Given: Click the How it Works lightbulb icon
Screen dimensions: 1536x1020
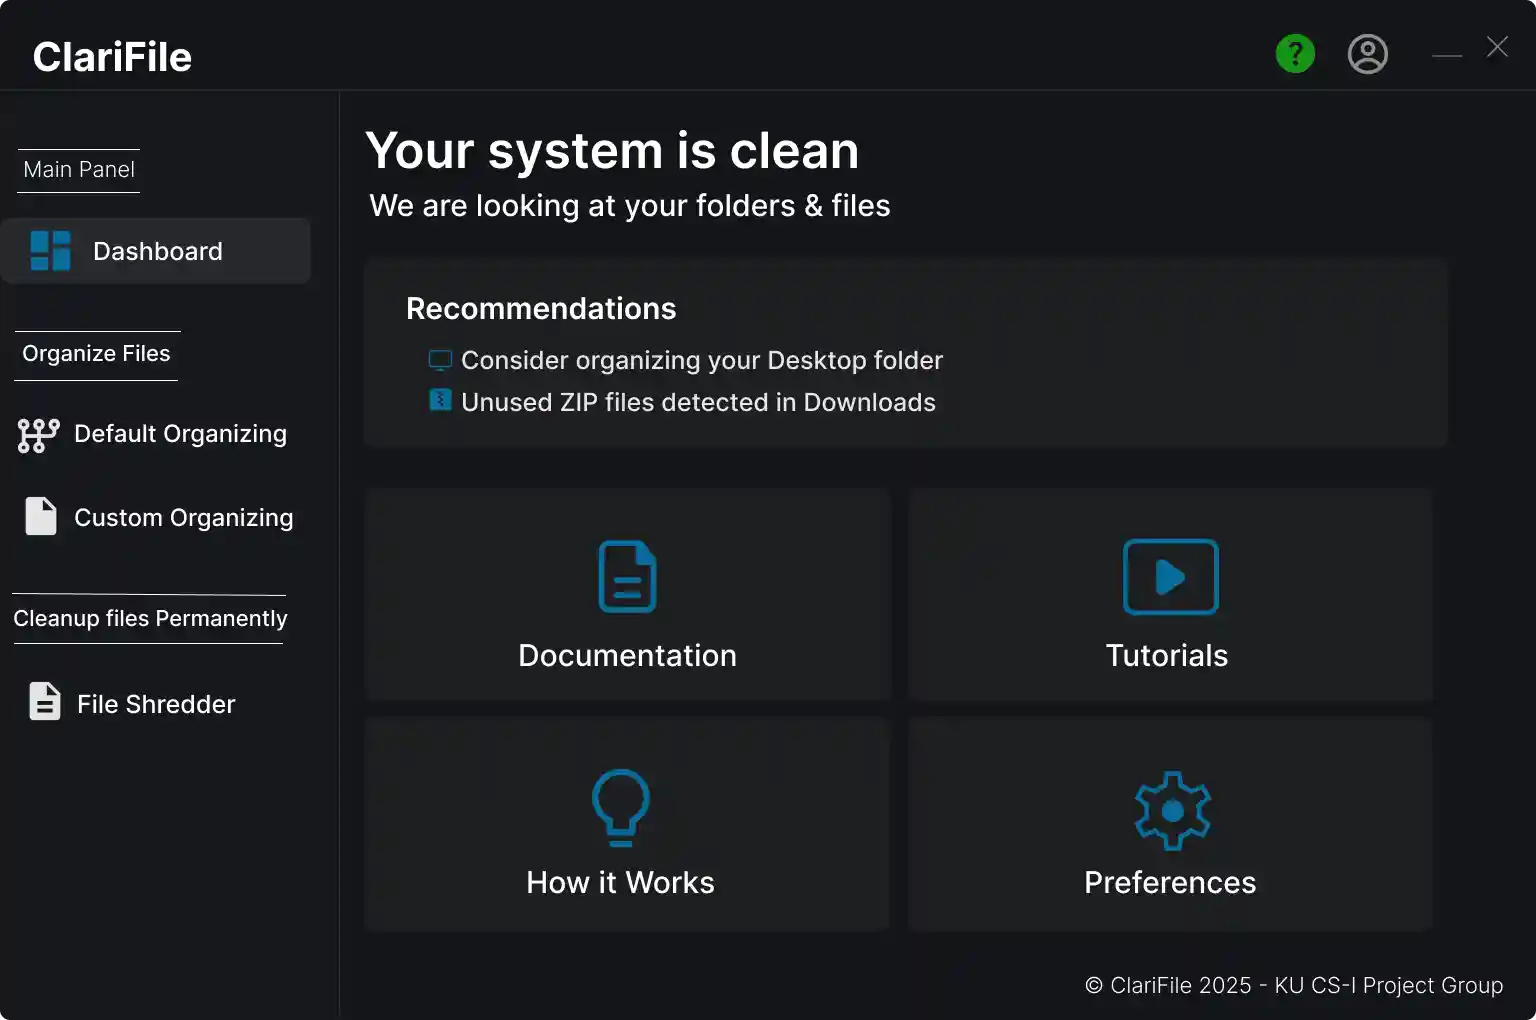Looking at the screenshot, I should pyautogui.click(x=621, y=805).
